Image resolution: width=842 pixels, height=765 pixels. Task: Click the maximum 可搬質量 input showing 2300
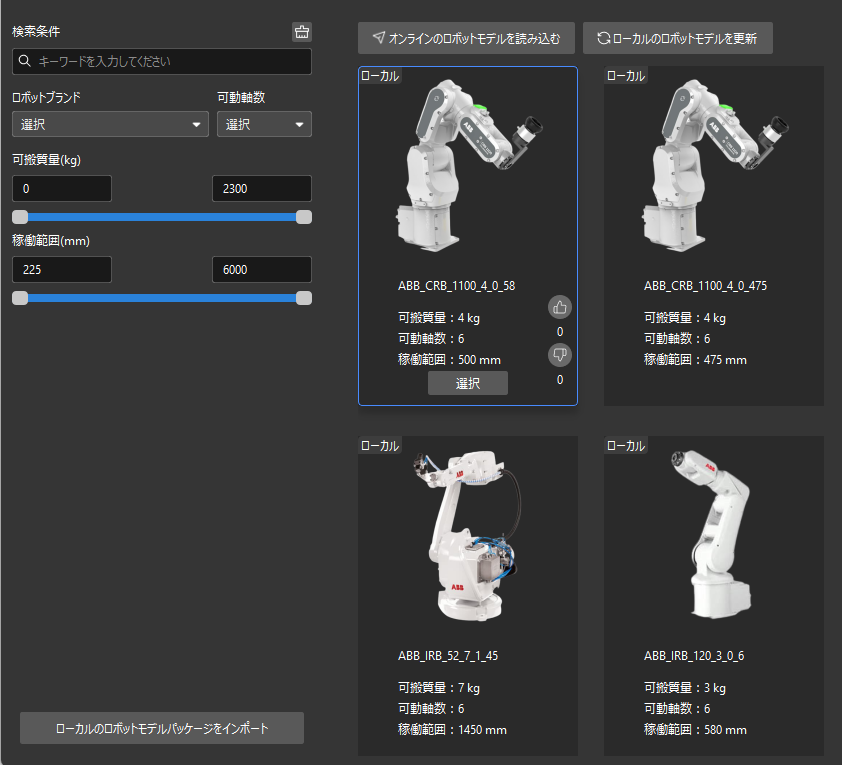[x=262, y=189]
